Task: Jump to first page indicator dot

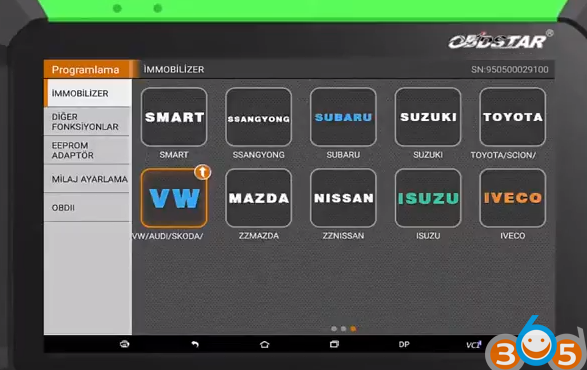Action: tap(334, 329)
